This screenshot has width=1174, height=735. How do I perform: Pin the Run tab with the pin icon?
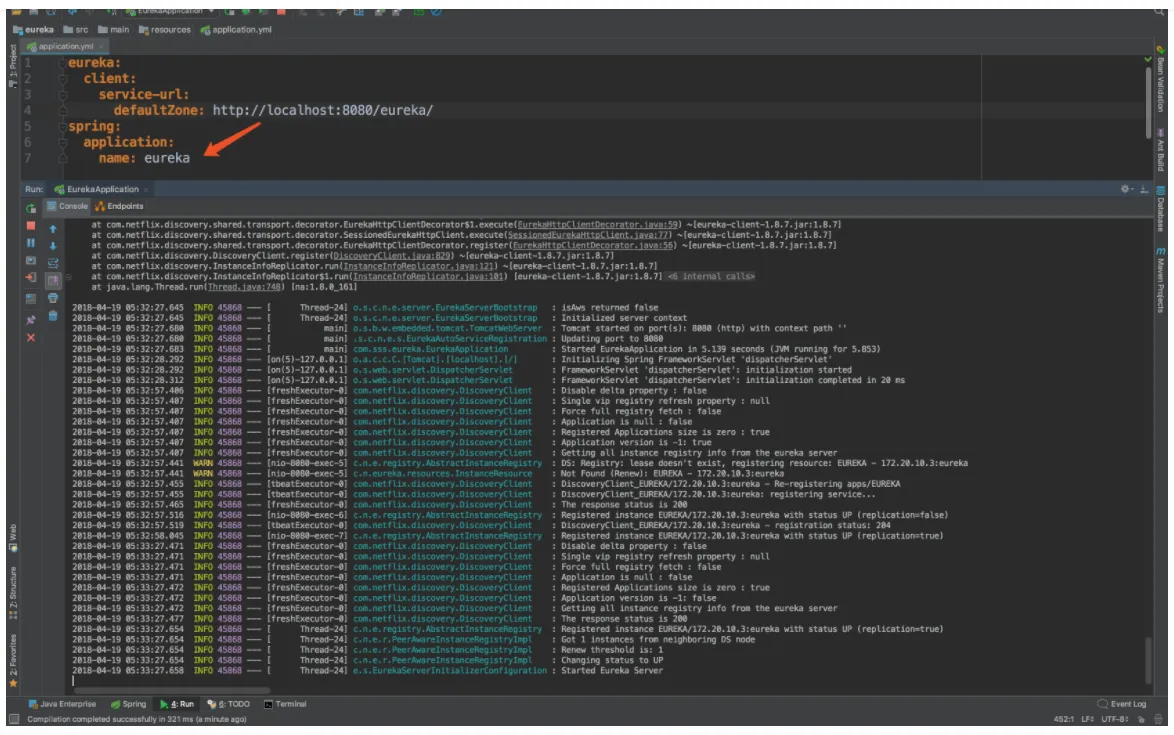(x=31, y=320)
